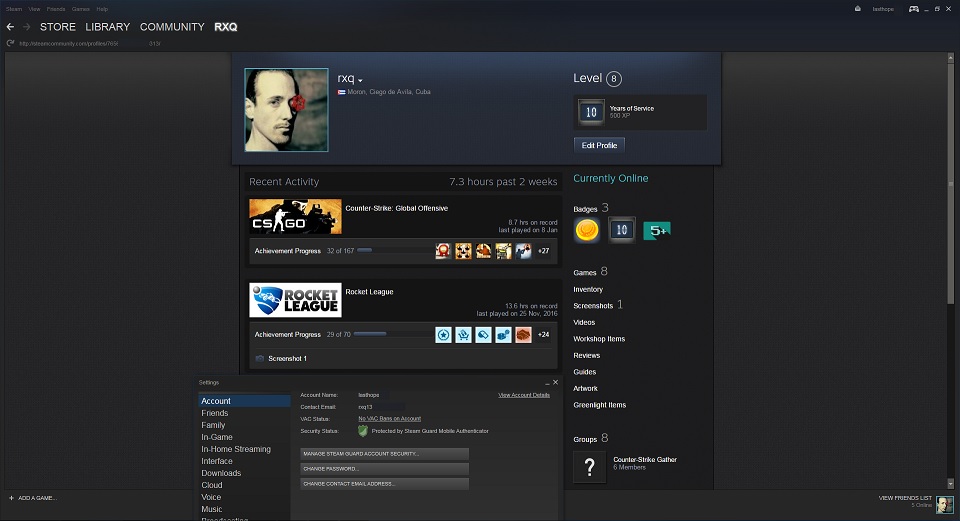Viewport: 960px width, 521px height.
Task: Open the Help menu
Action: click(x=102, y=9)
